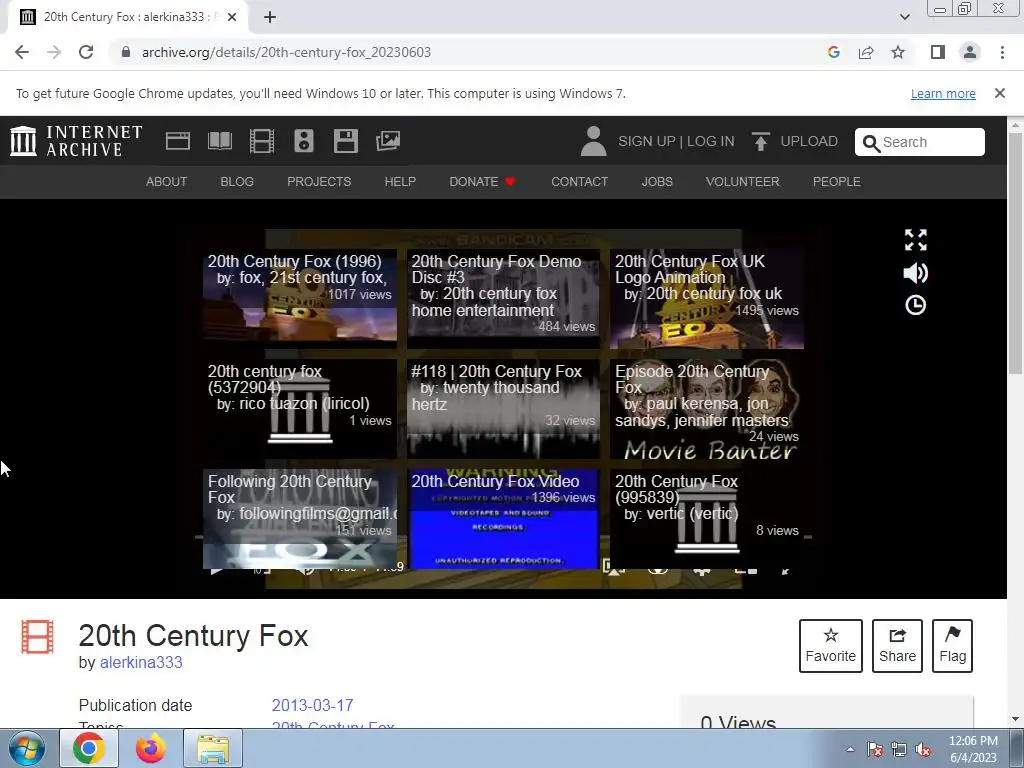1024x768 pixels.
Task: Click the browser address bar URL
Action: [x=286, y=52]
